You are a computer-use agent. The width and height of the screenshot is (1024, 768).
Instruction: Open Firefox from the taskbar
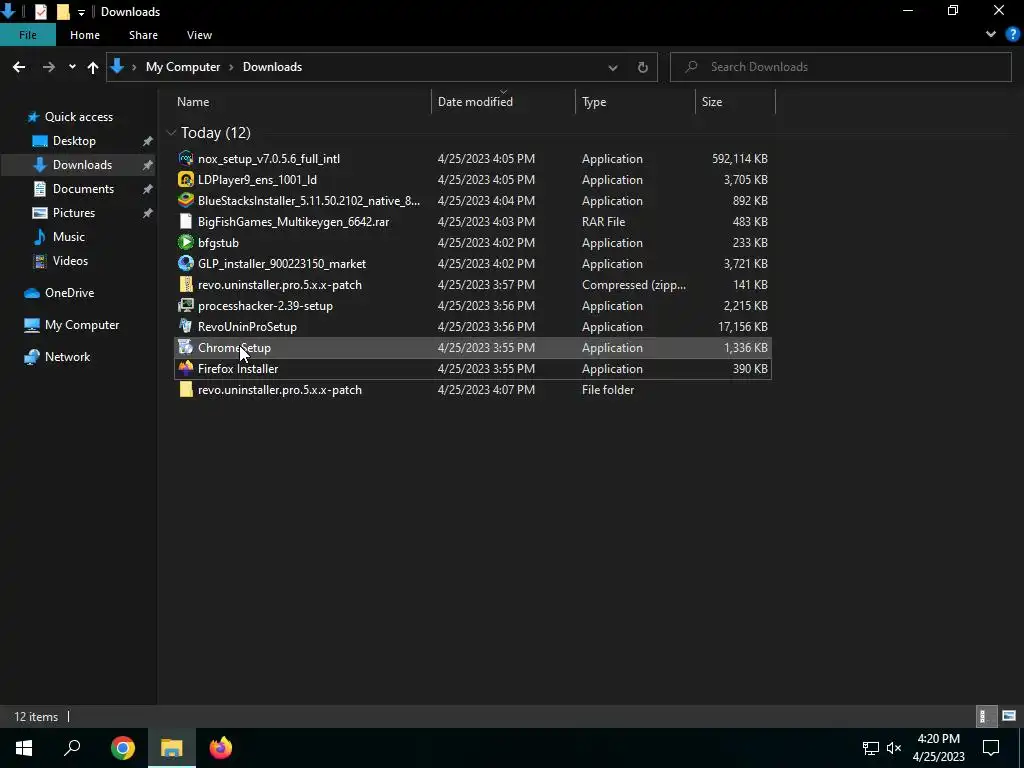221,748
